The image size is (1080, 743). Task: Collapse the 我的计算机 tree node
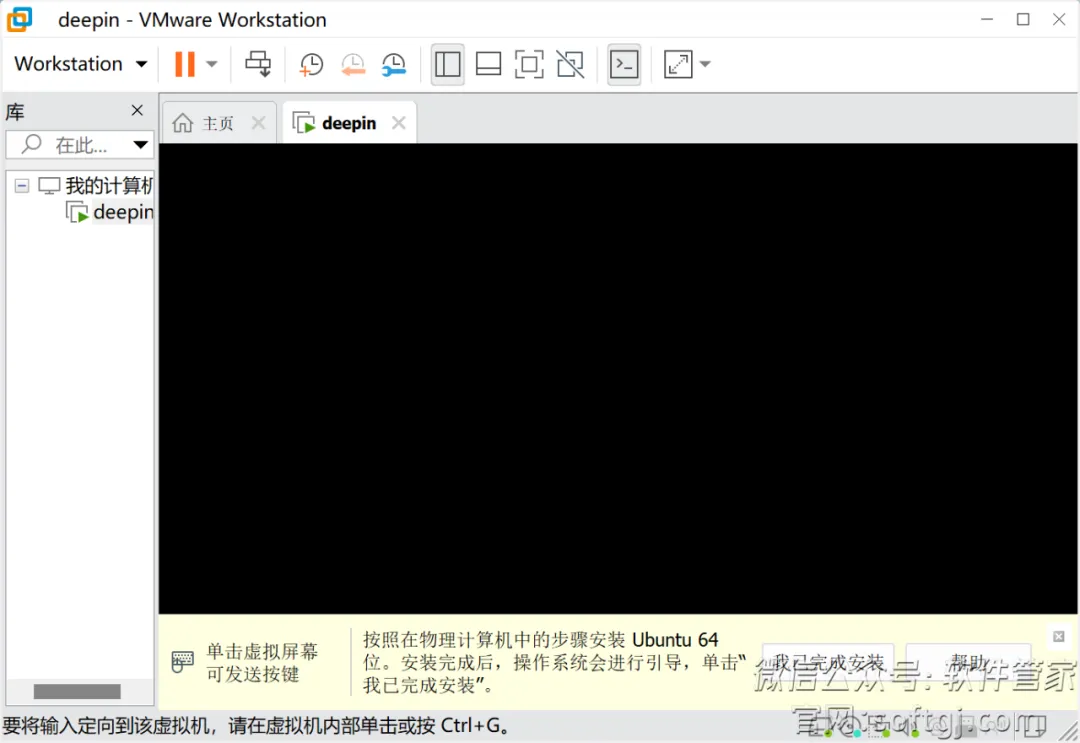coord(22,186)
